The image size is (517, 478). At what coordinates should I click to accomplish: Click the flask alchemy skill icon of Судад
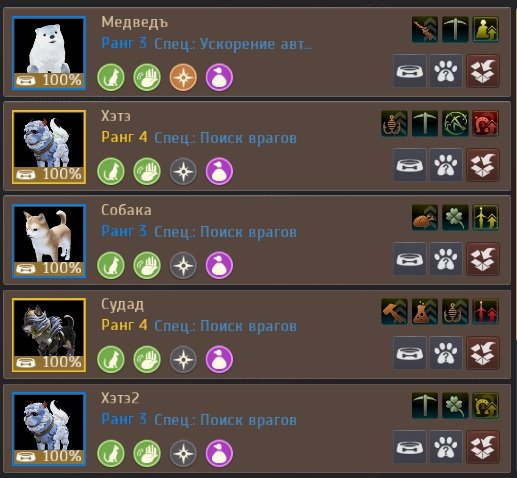(425, 312)
